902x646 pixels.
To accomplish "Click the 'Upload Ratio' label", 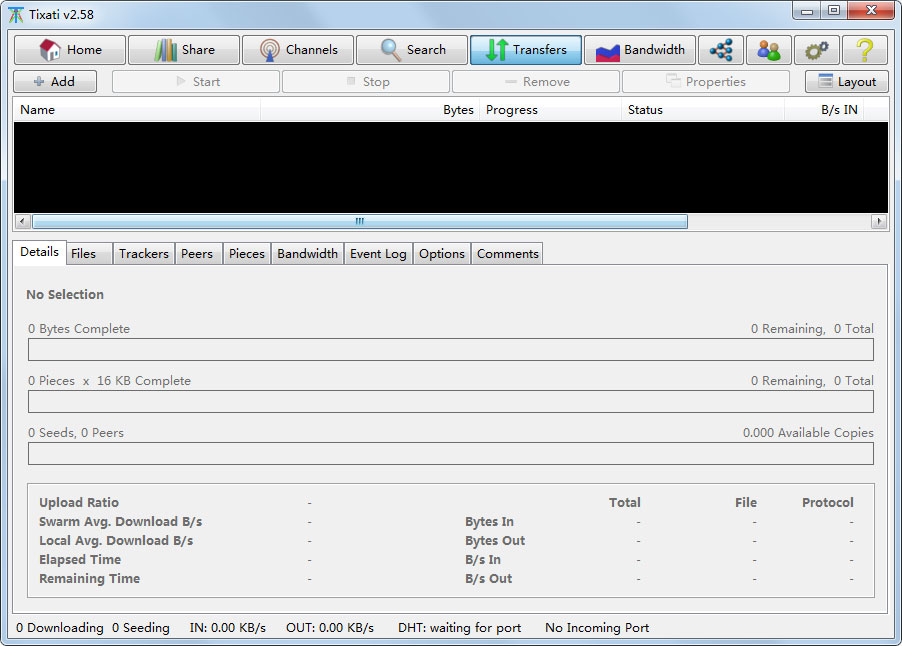I will (79, 503).
